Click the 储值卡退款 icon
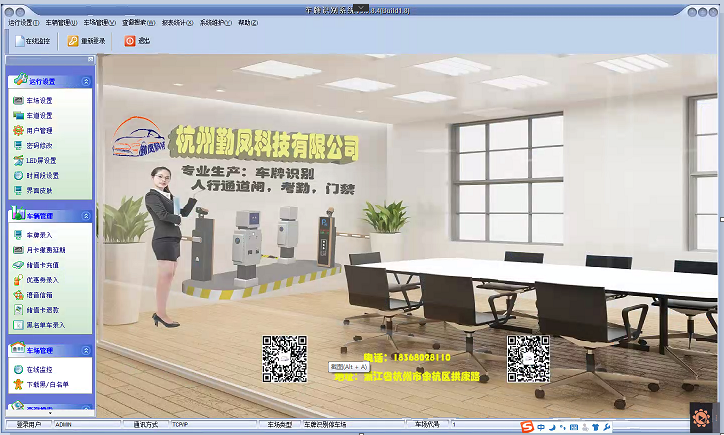 click(x=18, y=310)
